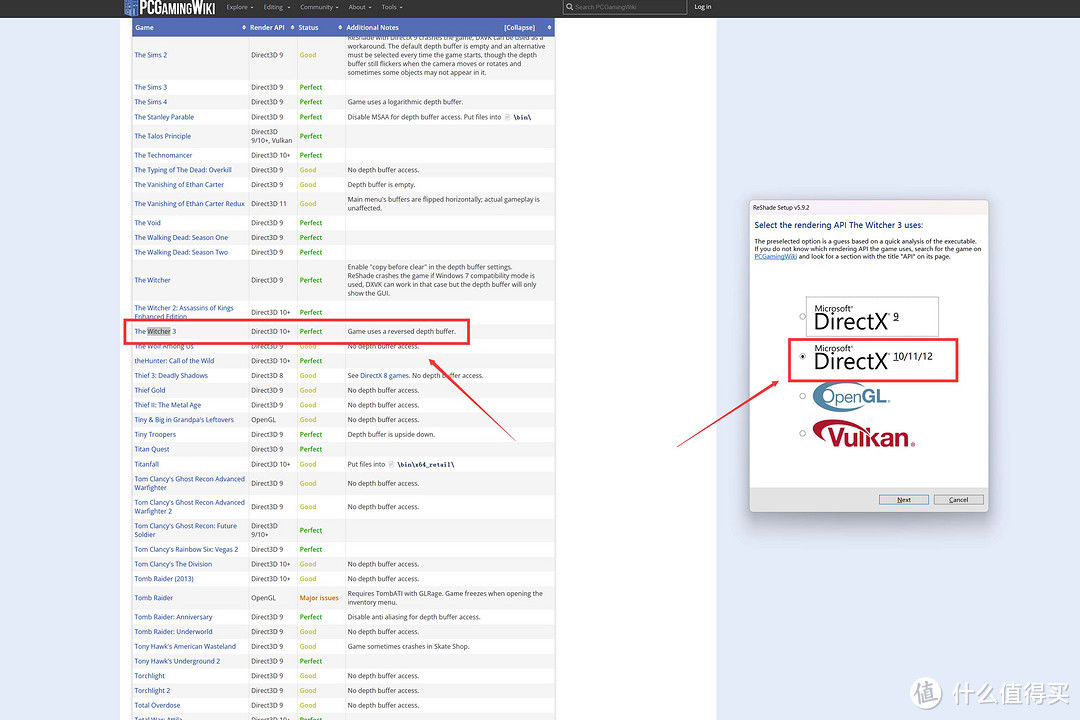Open the Editing dropdown menu
The height and width of the screenshot is (720, 1080).
pyautogui.click(x=276, y=7)
